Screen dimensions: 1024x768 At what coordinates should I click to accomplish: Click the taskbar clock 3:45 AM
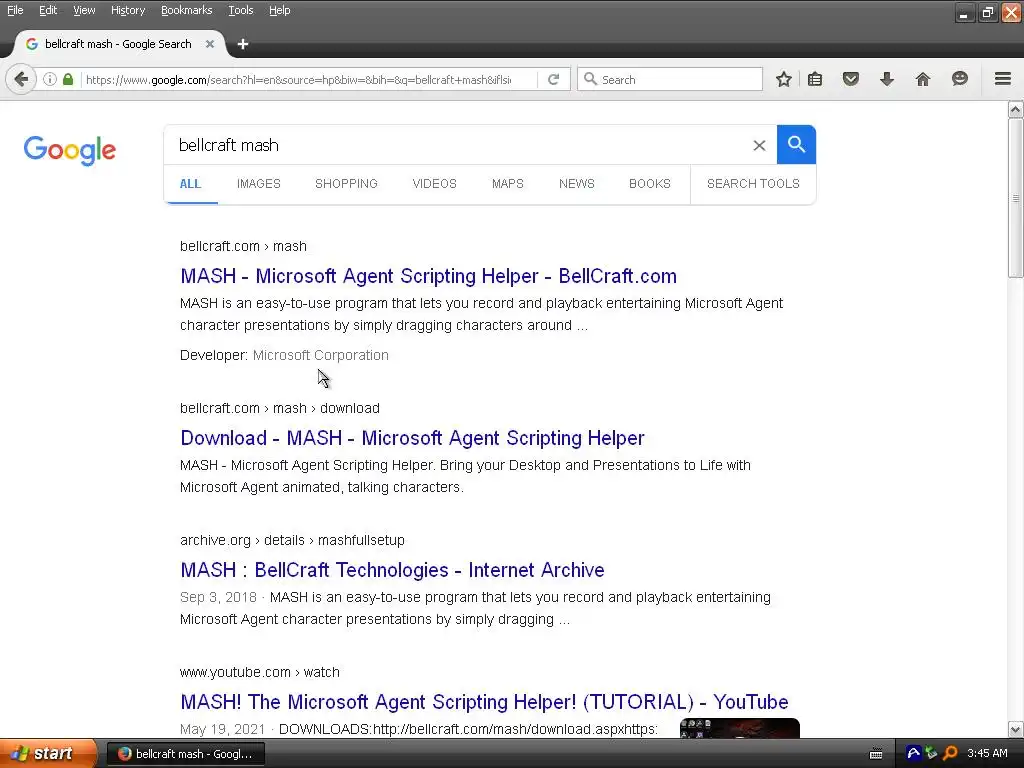tap(987, 754)
